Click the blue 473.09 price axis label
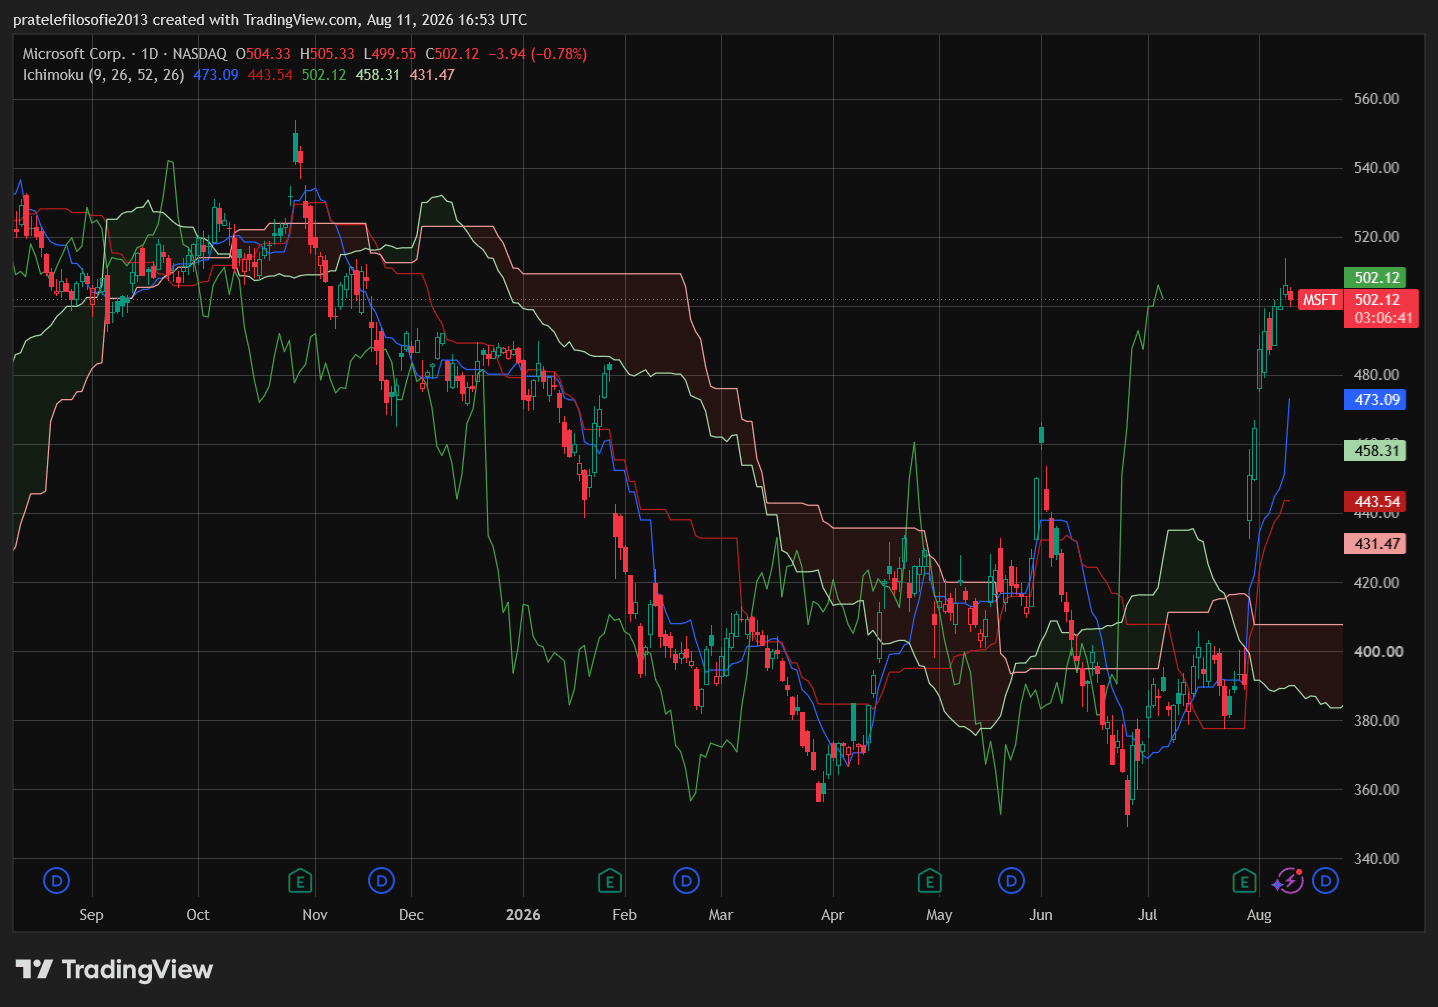Viewport: 1438px width, 1007px height. tap(1375, 400)
